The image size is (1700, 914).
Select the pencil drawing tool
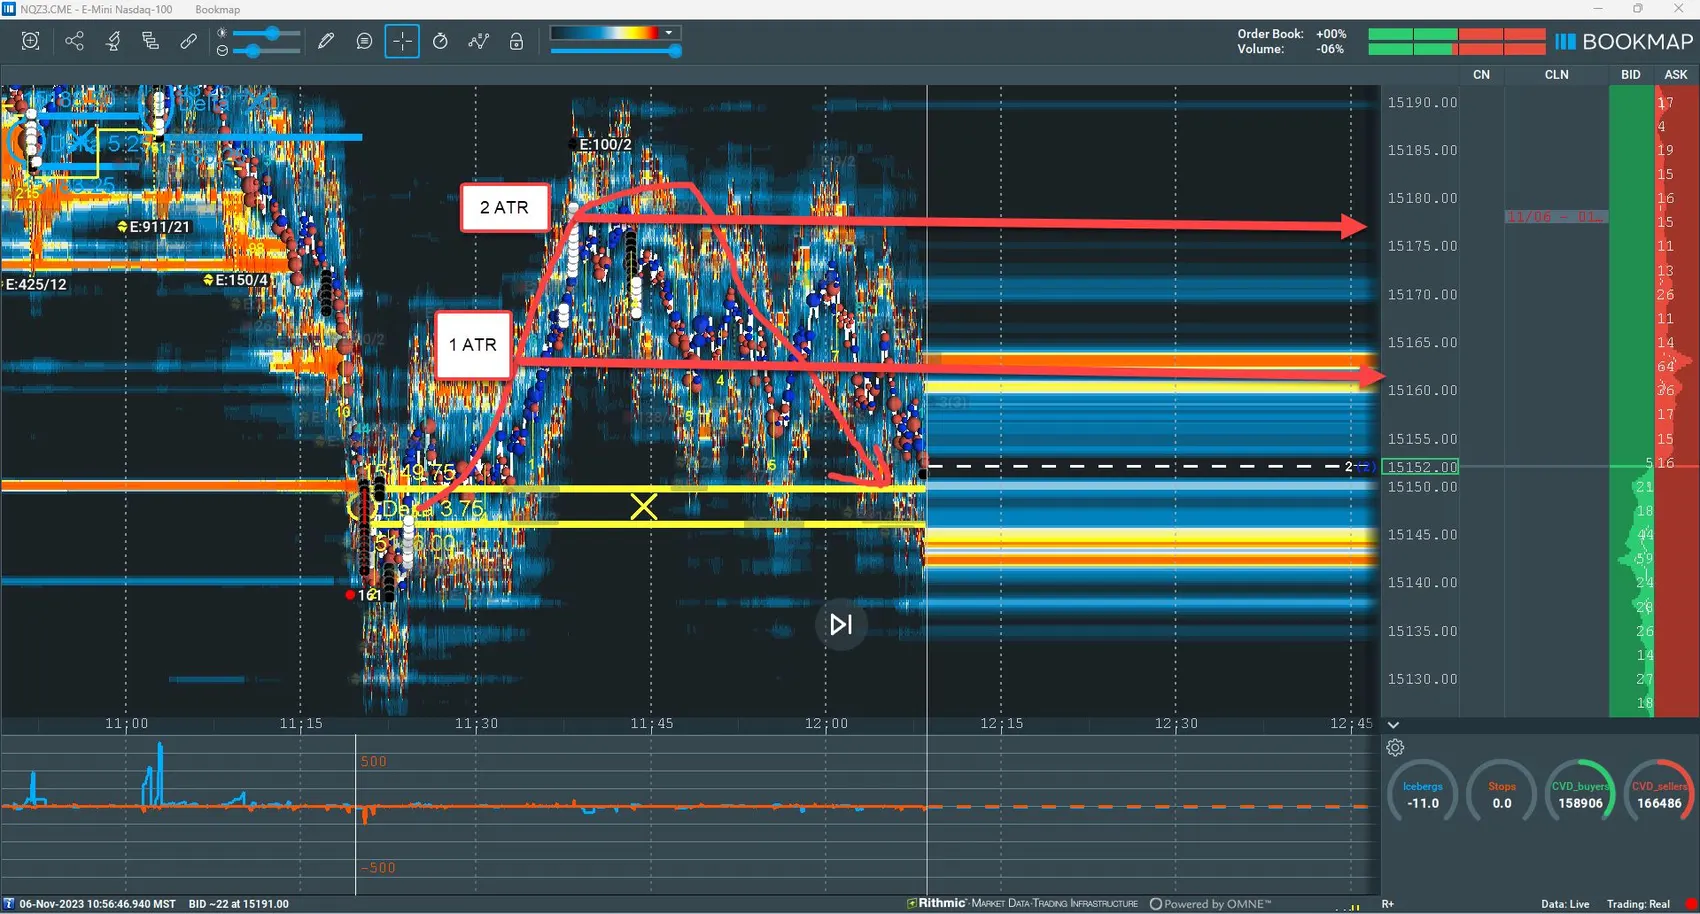(x=326, y=41)
